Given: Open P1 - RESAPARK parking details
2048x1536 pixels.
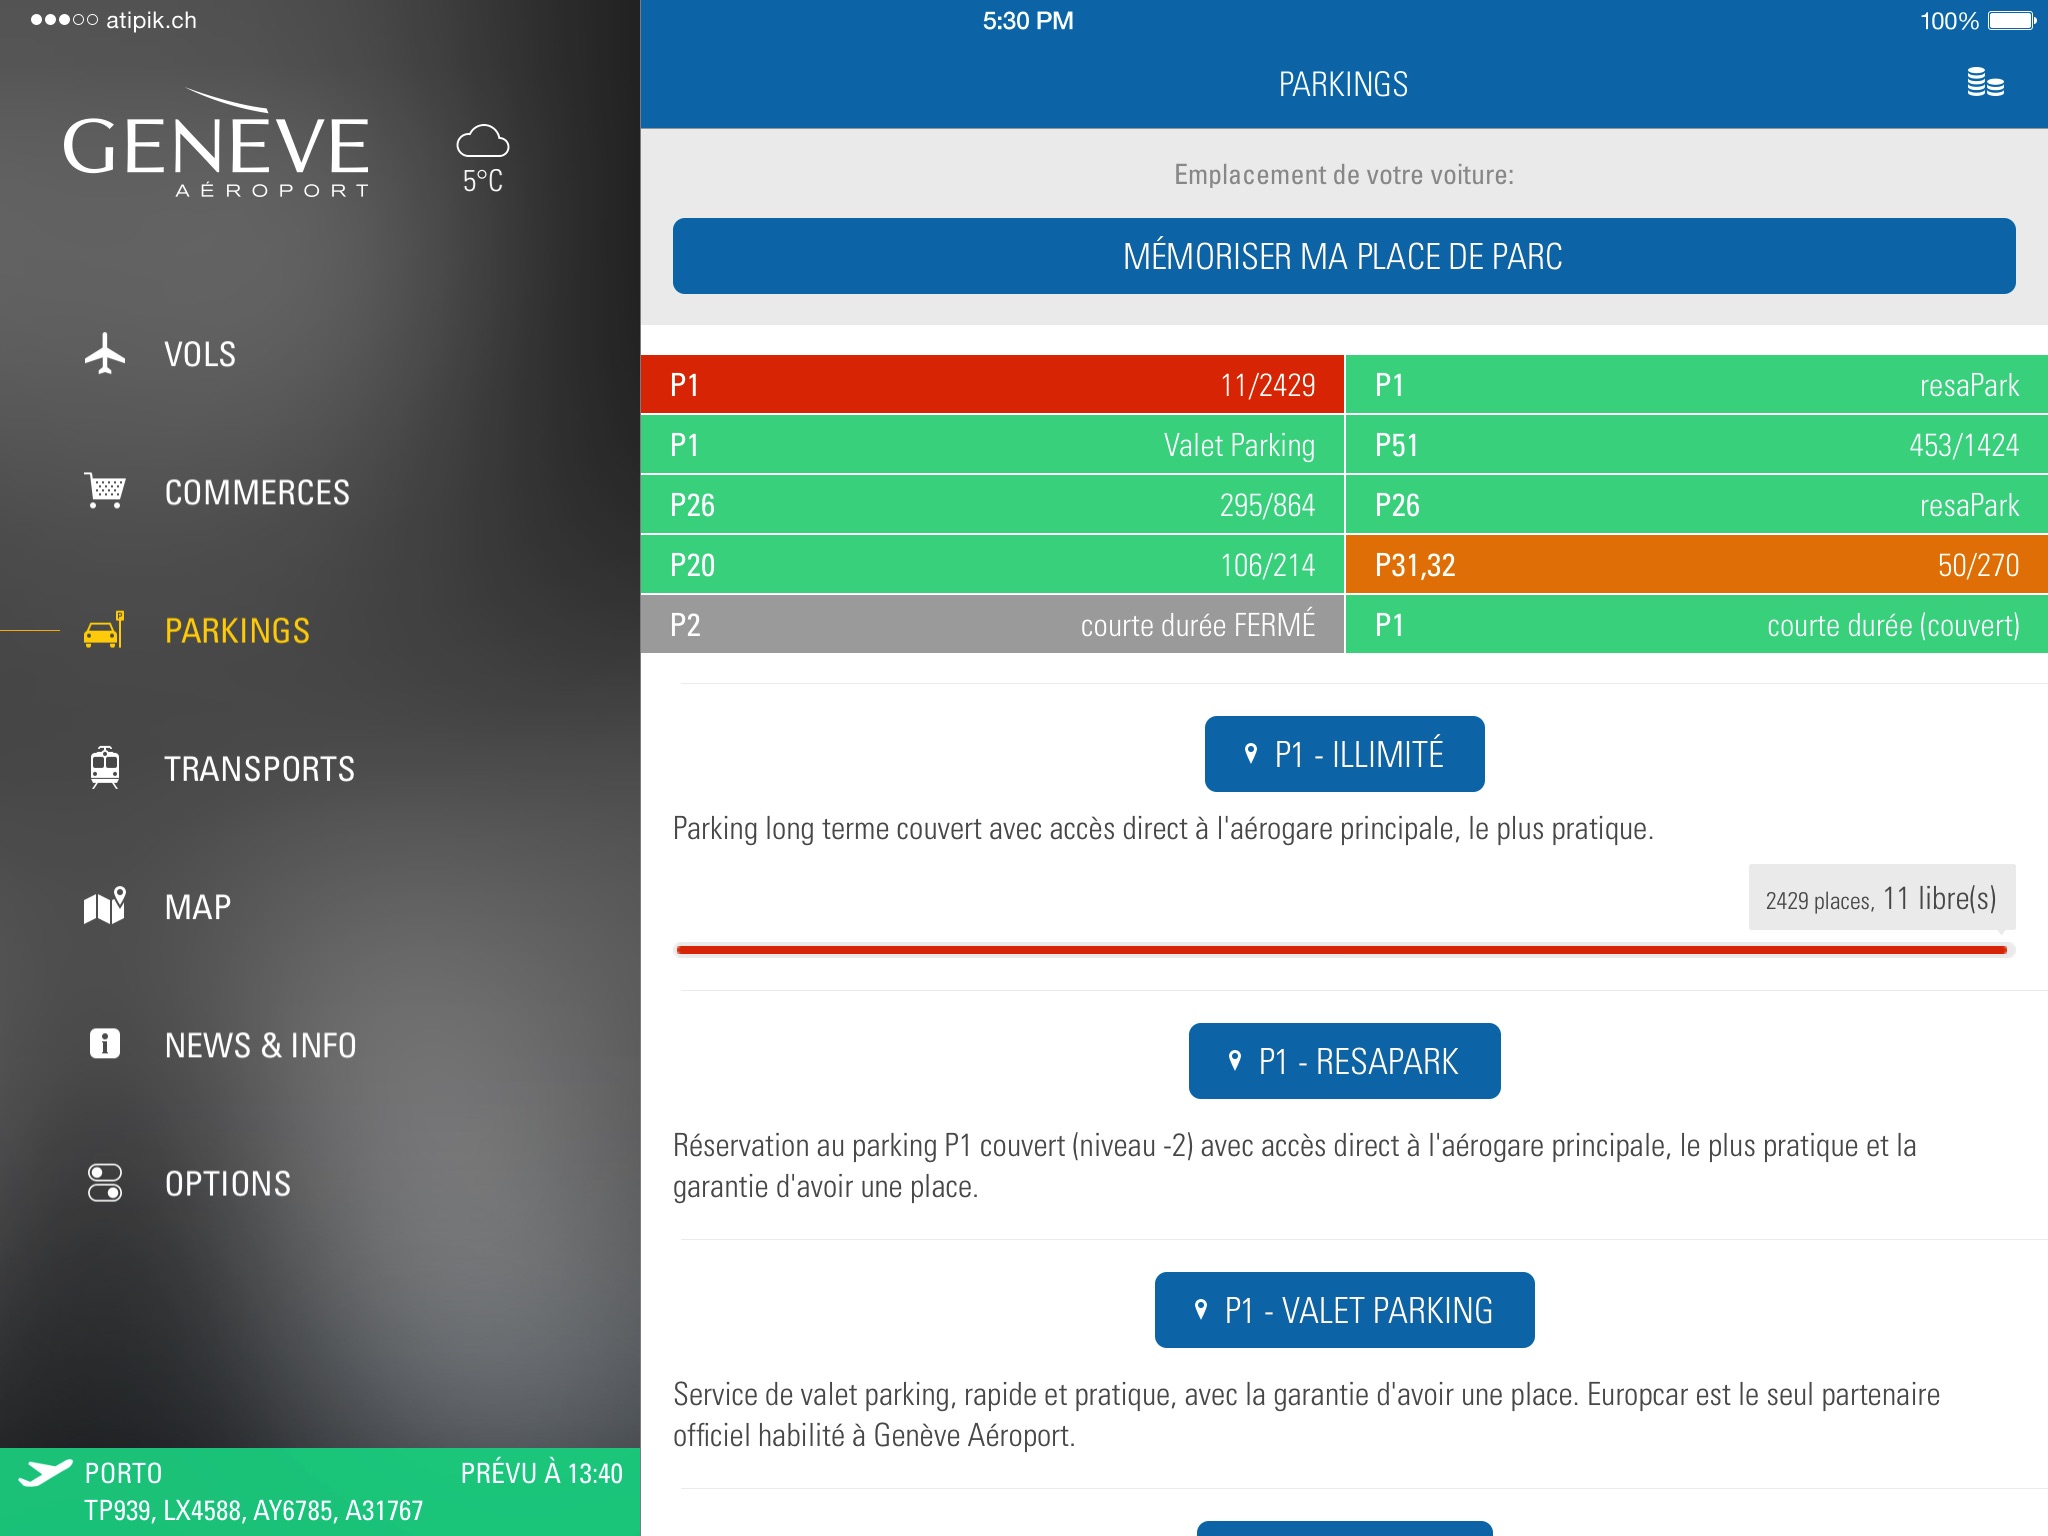Looking at the screenshot, I should click(1347, 1062).
